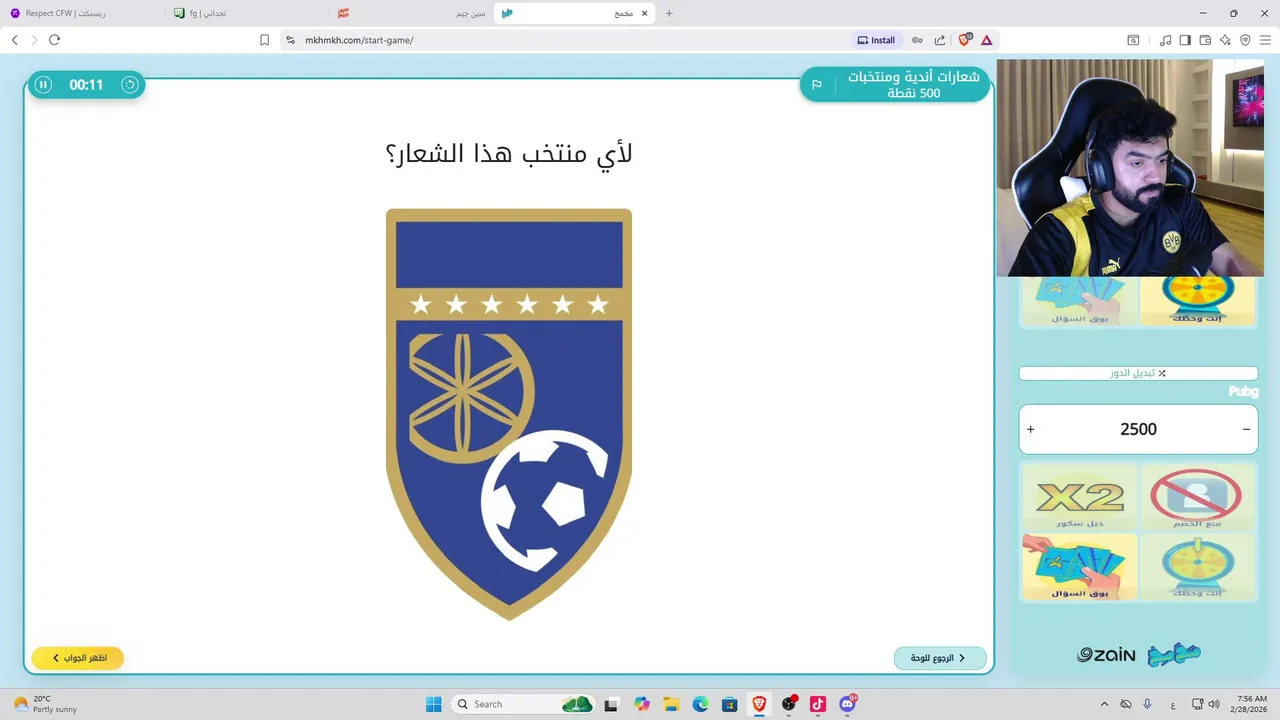
Task: Click the taskbar Search box
Action: pos(524,704)
